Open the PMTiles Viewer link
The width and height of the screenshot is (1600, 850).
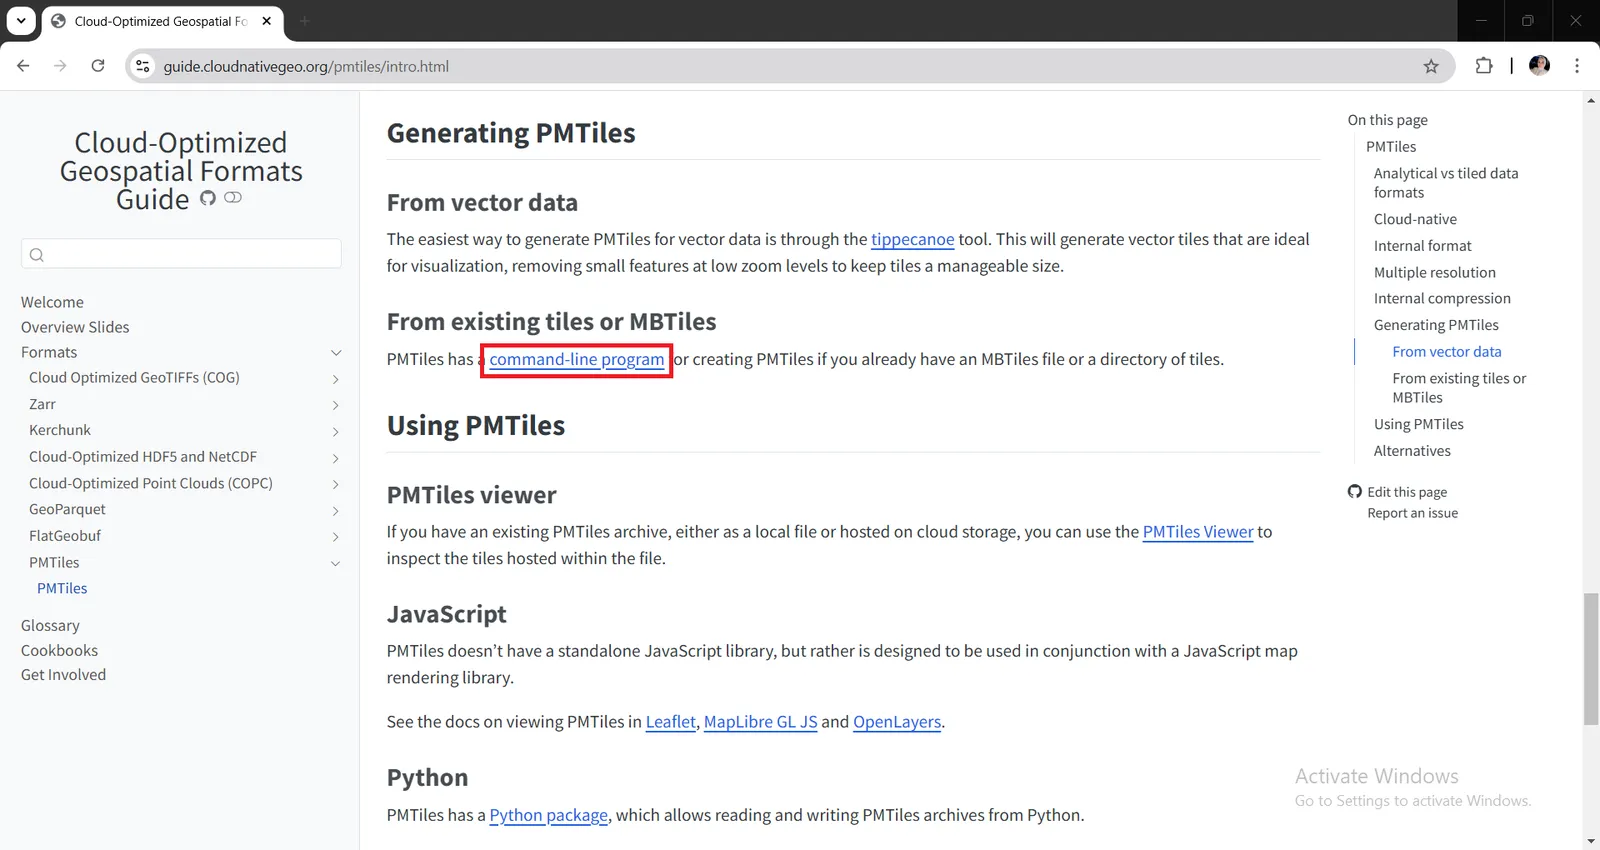[x=1198, y=532]
